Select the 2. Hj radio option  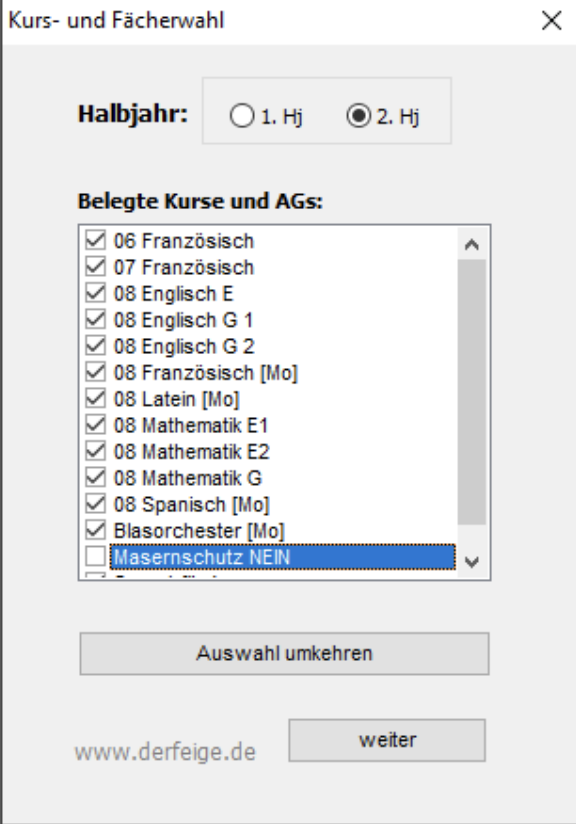358,116
